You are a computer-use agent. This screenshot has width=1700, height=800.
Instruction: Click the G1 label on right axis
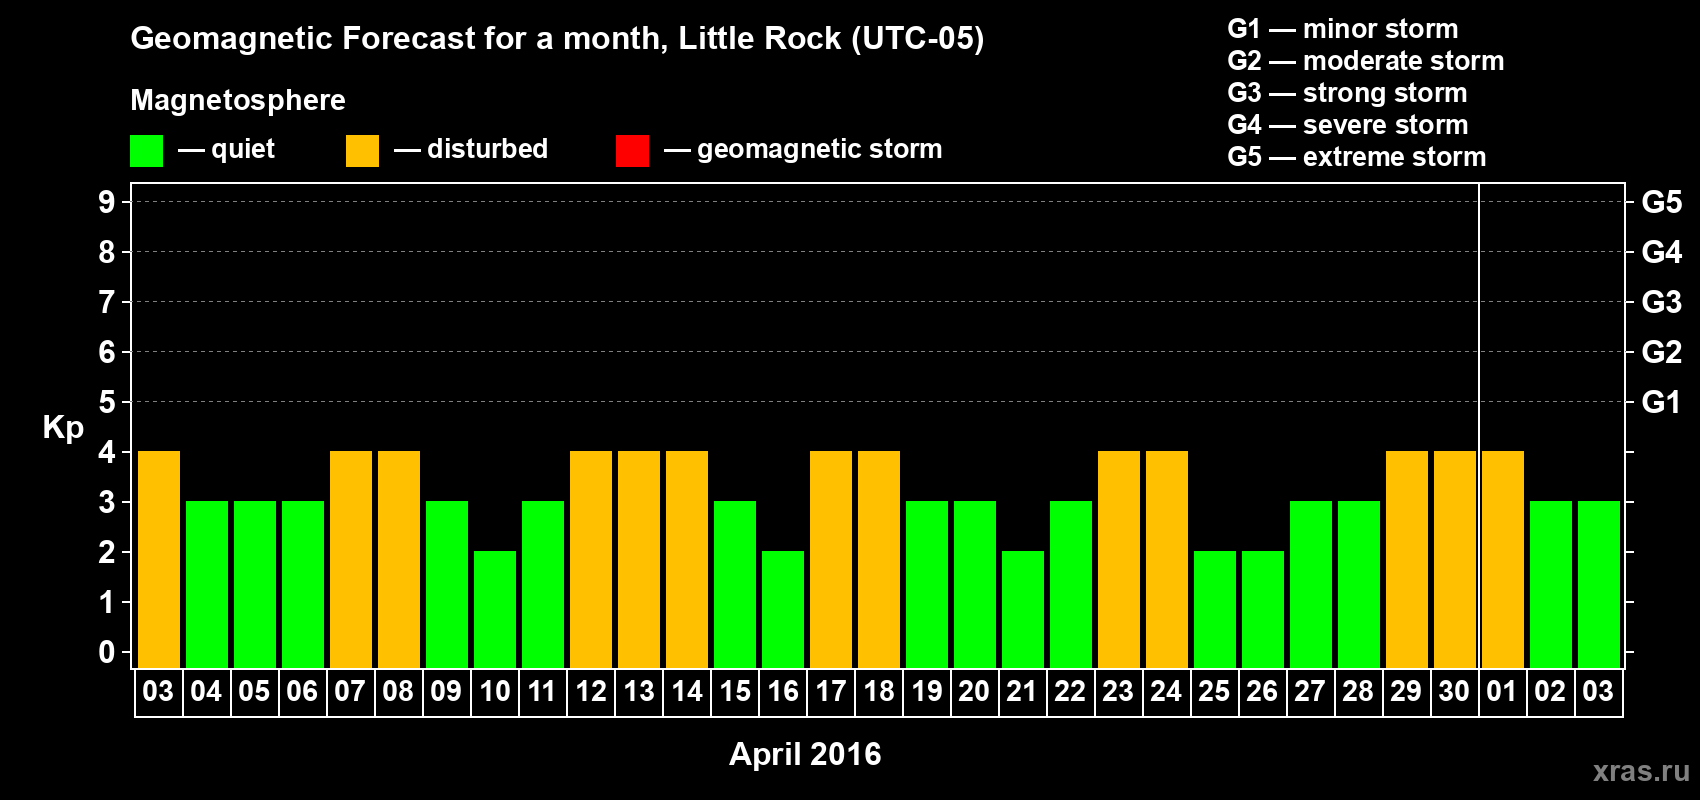coord(1661,402)
